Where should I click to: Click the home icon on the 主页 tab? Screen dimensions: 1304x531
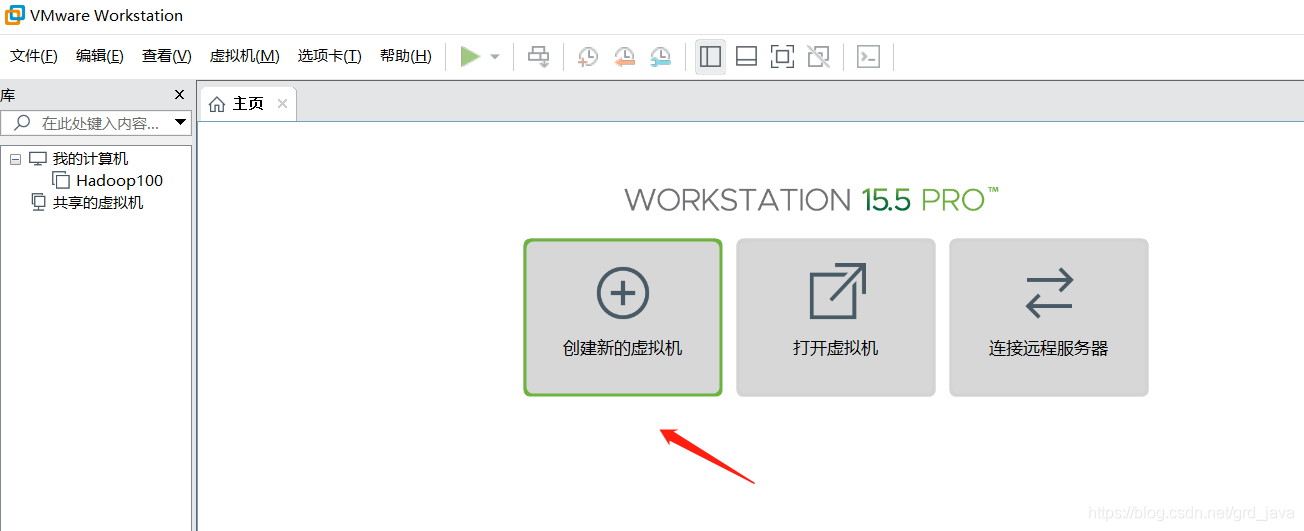click(x=217, y=105)
